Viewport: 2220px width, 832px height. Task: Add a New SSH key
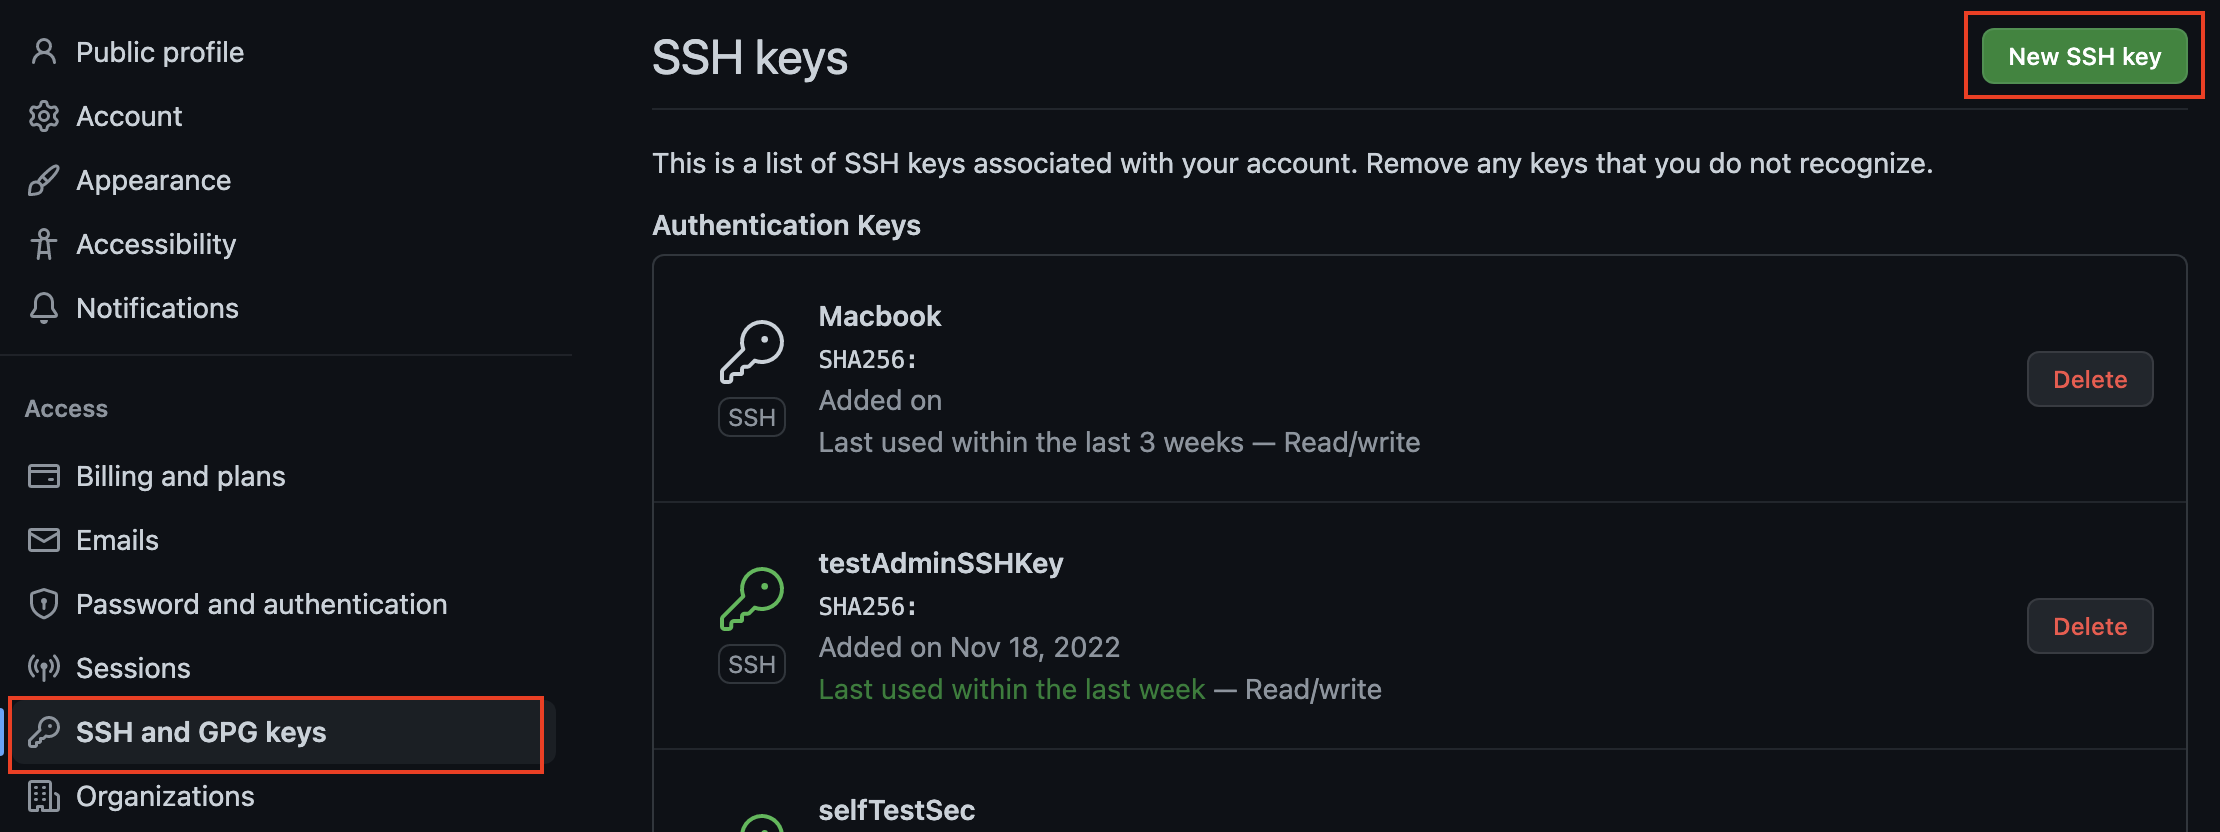click(x=2085, y=56)
